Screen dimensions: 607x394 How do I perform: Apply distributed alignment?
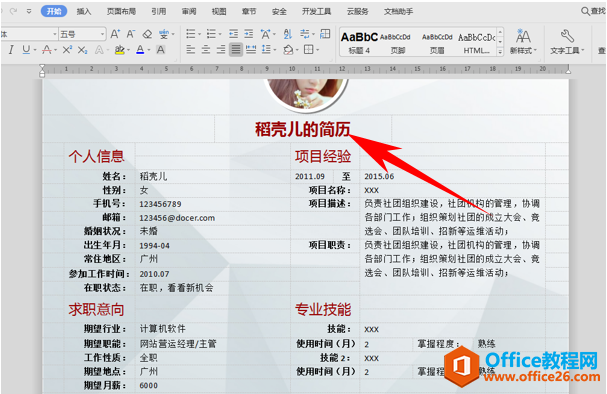coord(251,50)
